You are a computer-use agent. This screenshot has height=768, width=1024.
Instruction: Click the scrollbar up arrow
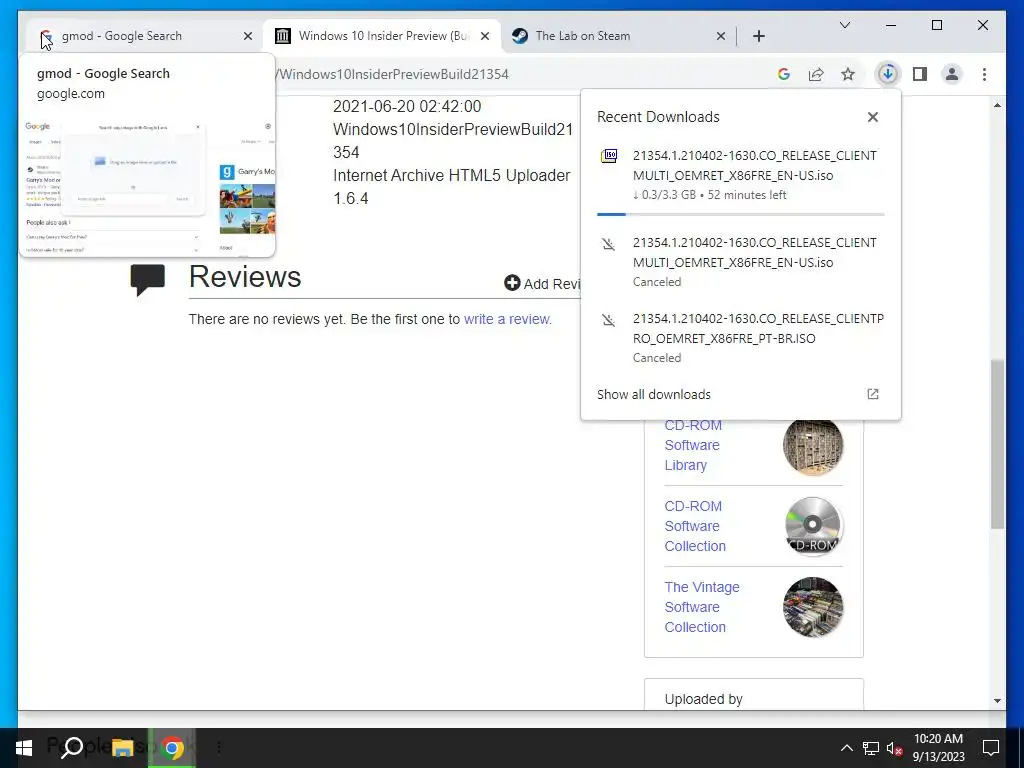pyautogui.click(x=997, y=105)
